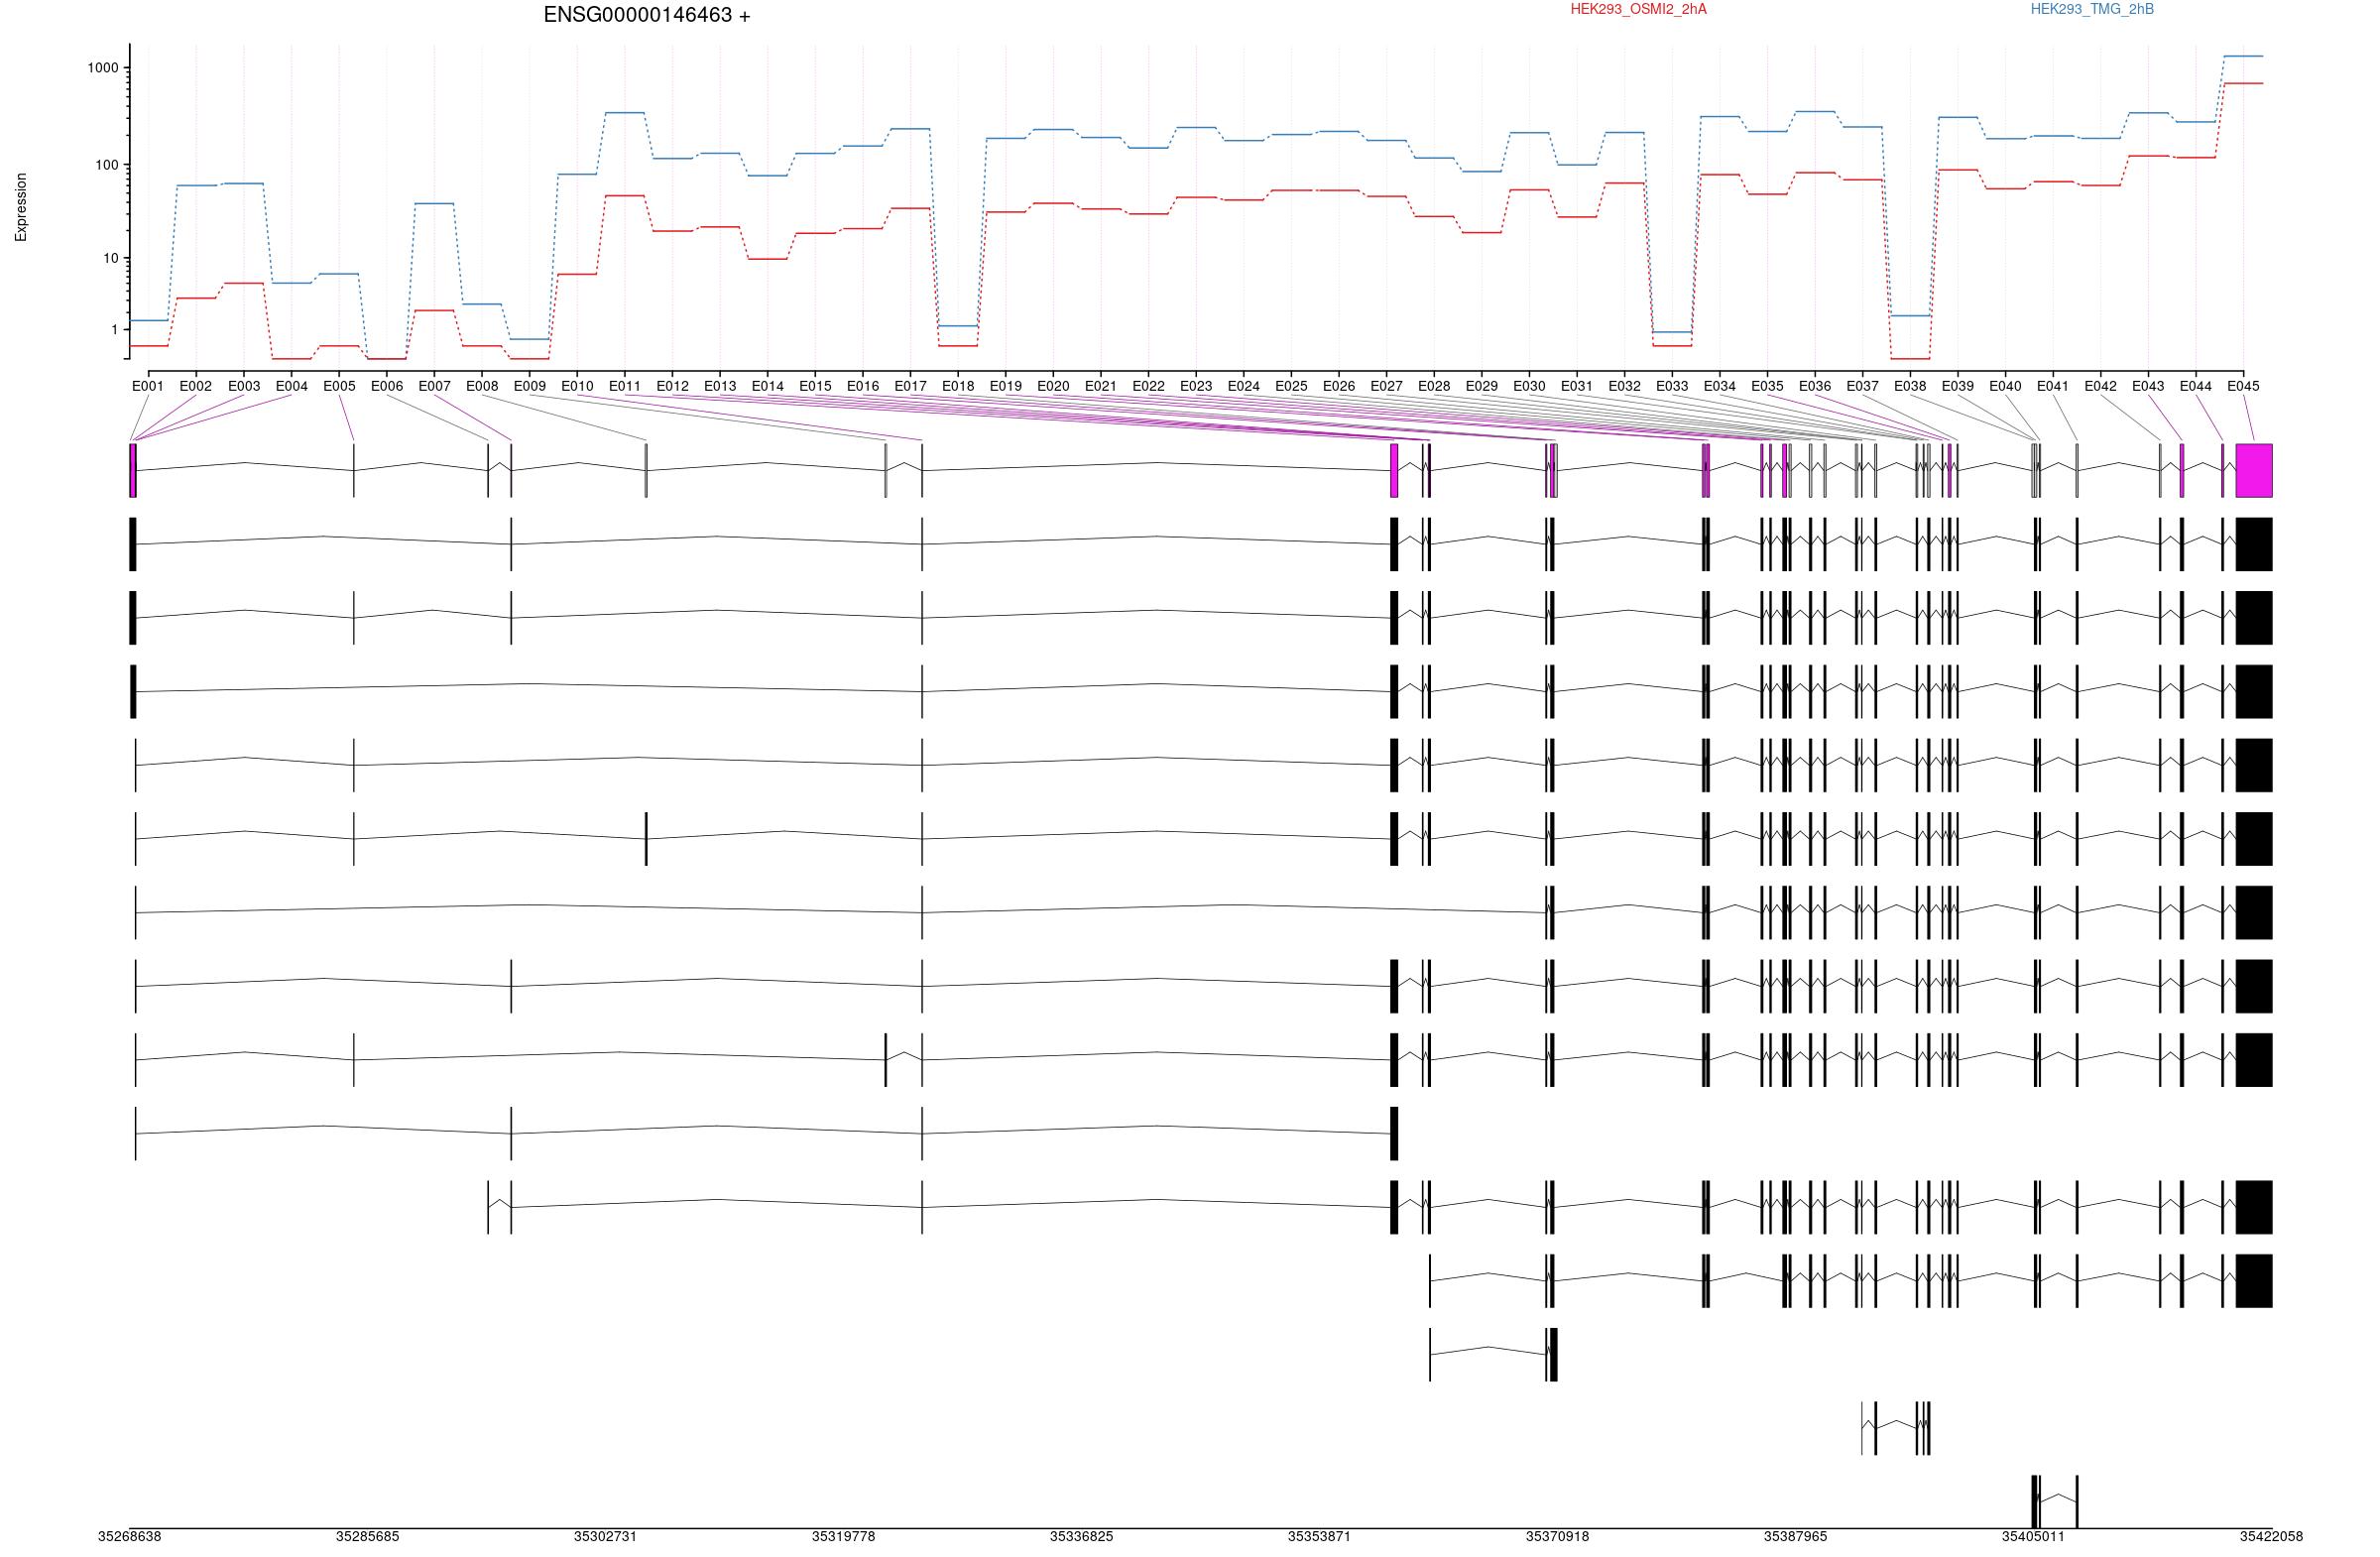Click genomic coordinate 35353871
The width and height of the screenshot is (2380, 1557).
click(1319, 1536)
